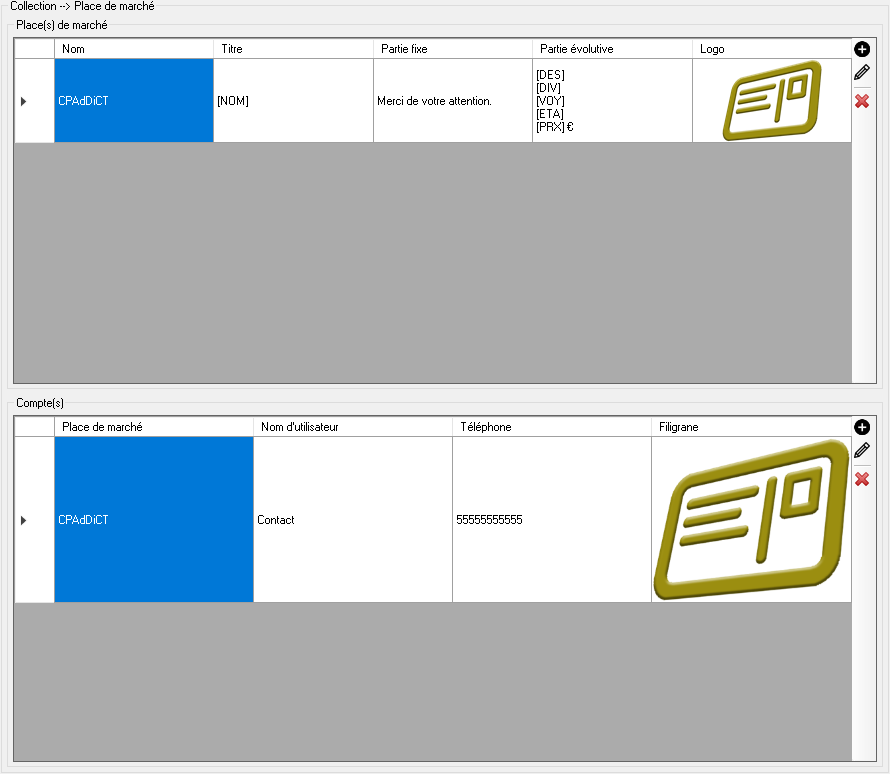Select the marketplace row arrow indicator

click(24, 101)
